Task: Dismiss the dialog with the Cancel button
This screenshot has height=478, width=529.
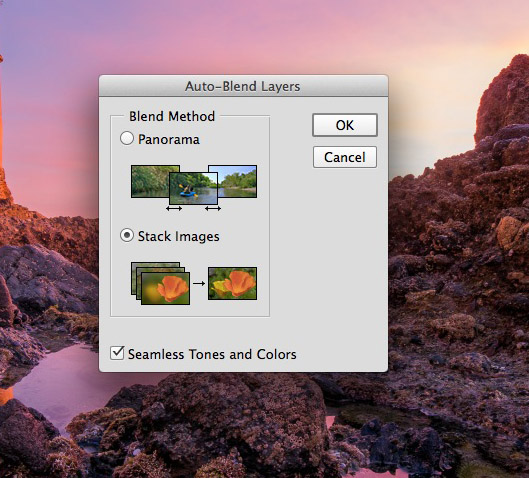Action: pos(345,157)
